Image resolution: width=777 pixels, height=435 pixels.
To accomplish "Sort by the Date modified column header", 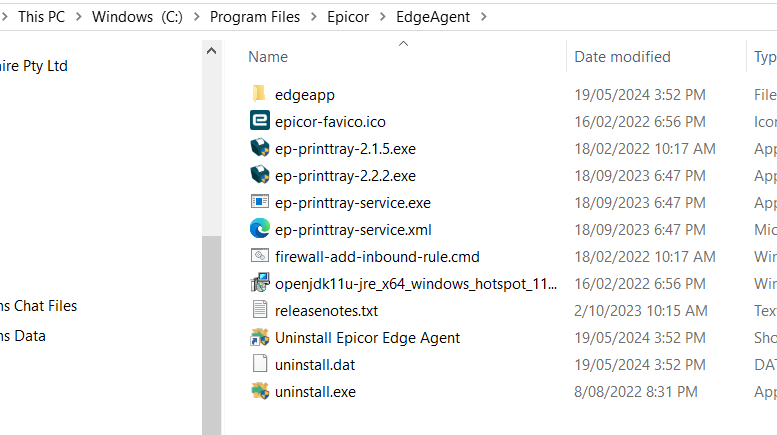I will (x=622, y=57).
